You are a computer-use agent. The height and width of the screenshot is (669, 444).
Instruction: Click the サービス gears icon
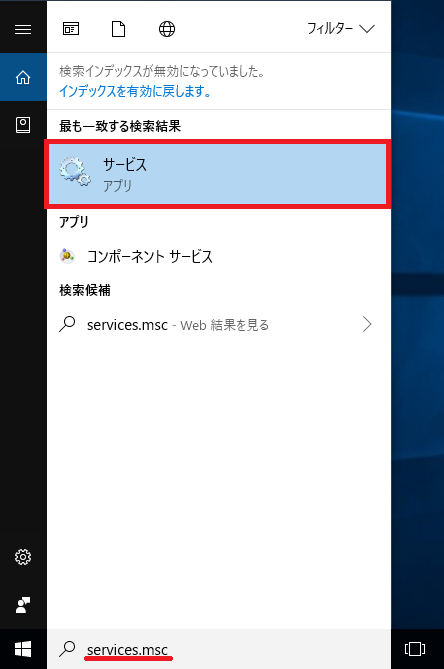75,172
